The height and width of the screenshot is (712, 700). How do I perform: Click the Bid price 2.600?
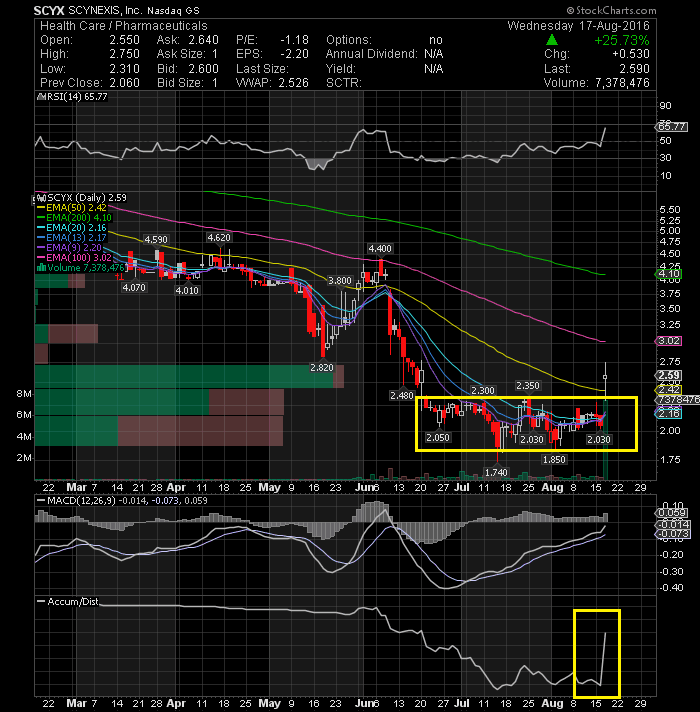pos(203,69)
